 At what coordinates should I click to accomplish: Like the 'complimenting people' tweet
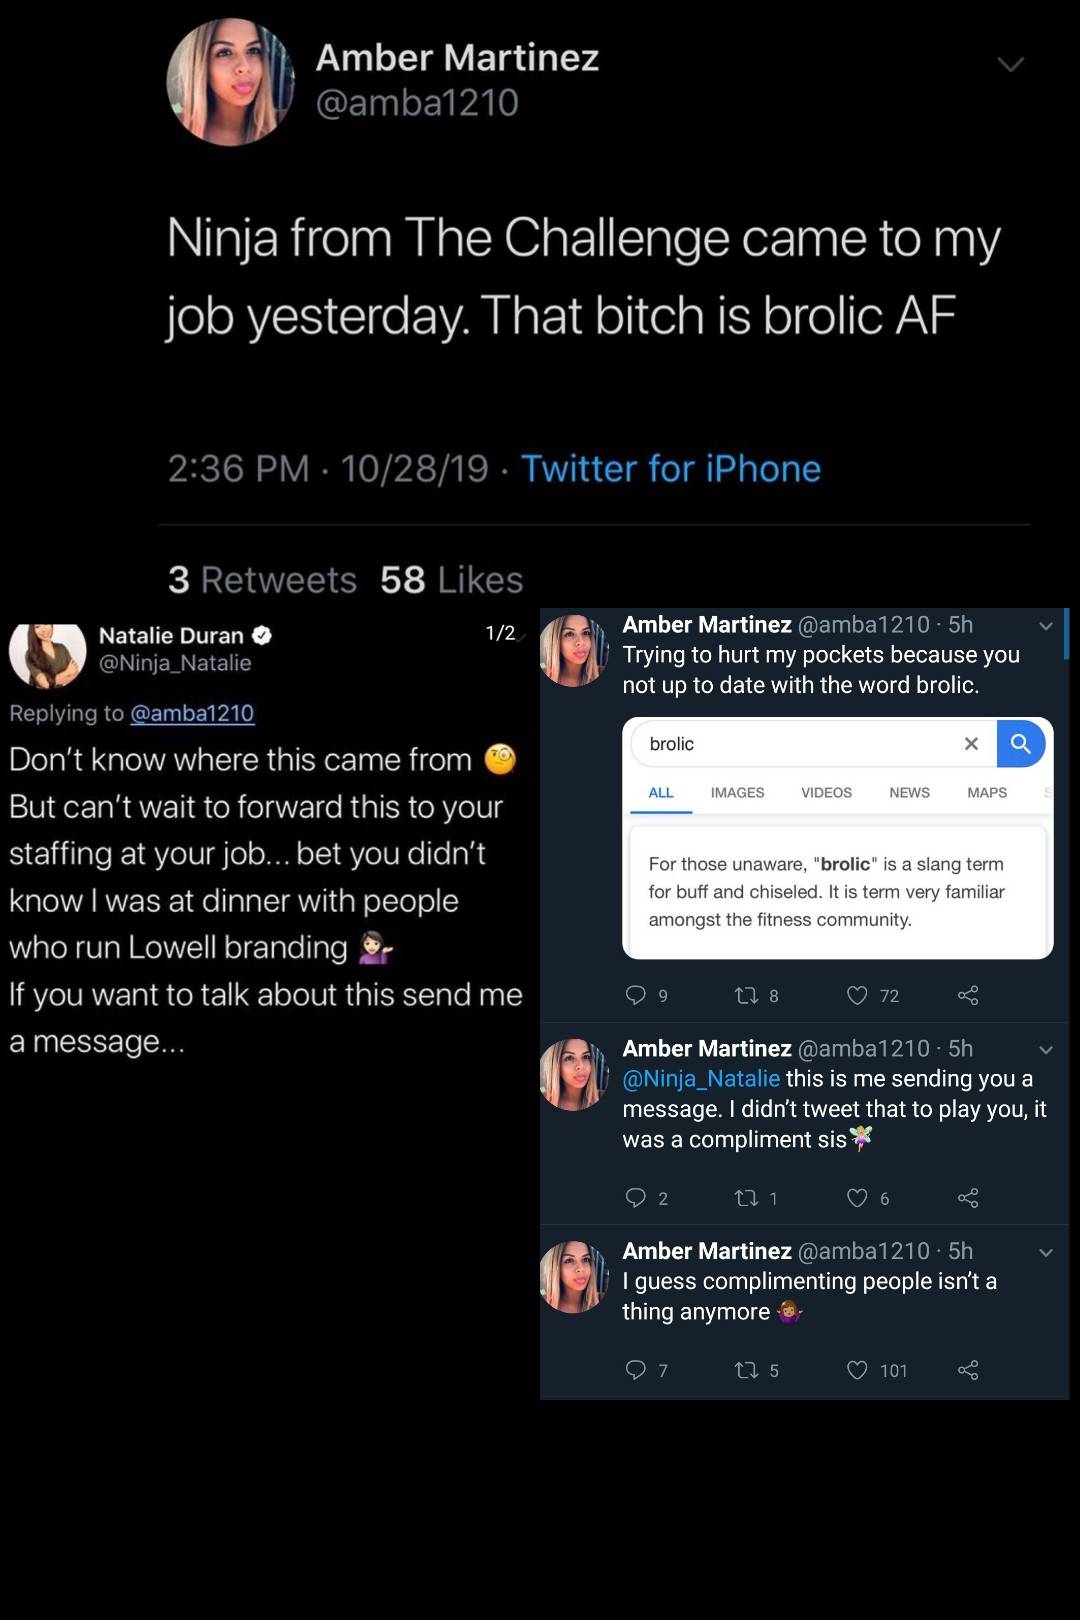tap(857, 1370)
